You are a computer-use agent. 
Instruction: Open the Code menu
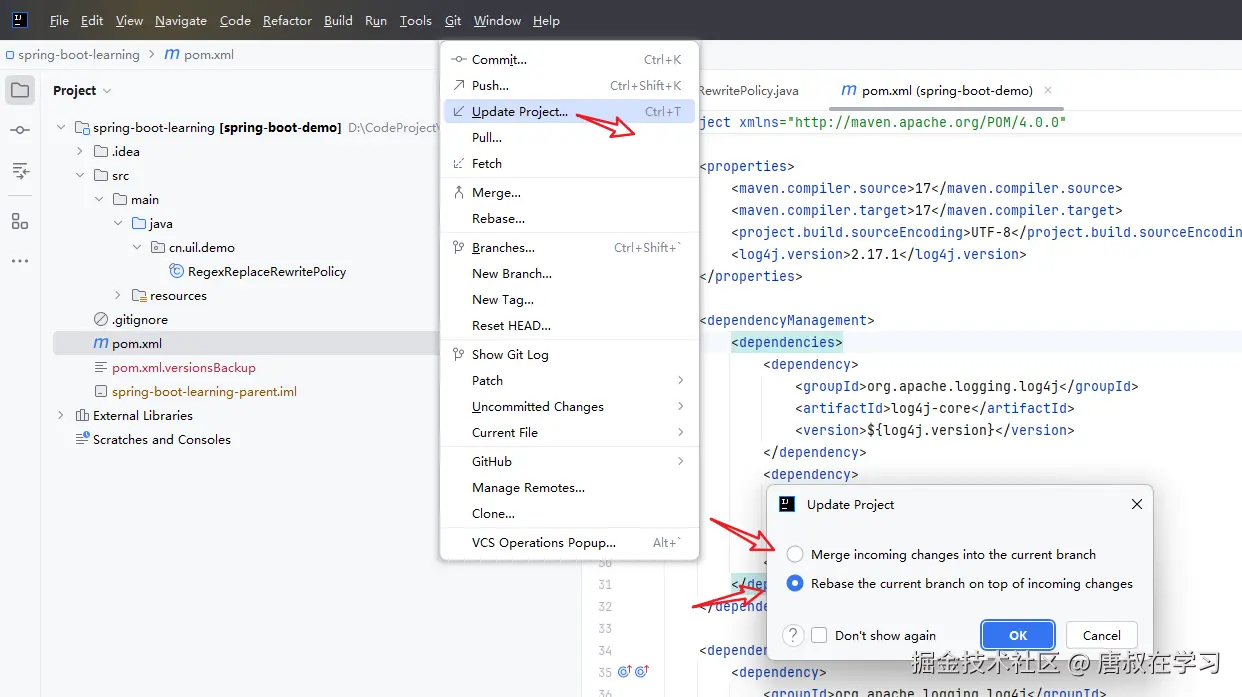(235, 20)
